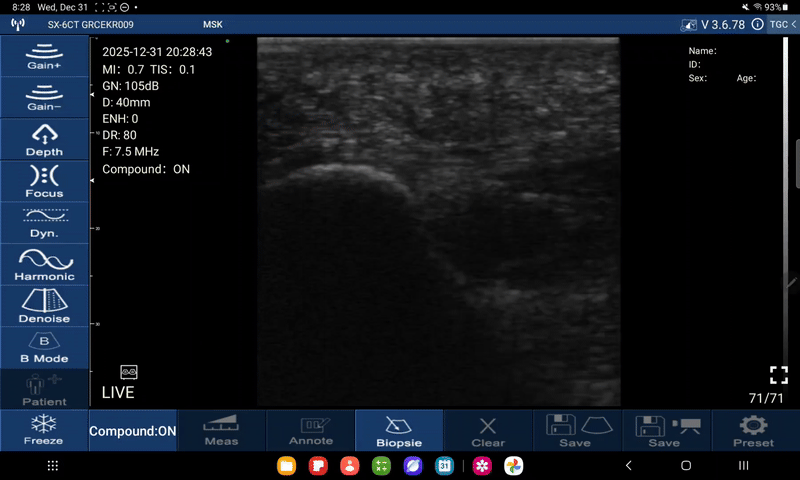Tap the ultrasound scan image
Screen dimensions: 800x480
coord(438,221)
